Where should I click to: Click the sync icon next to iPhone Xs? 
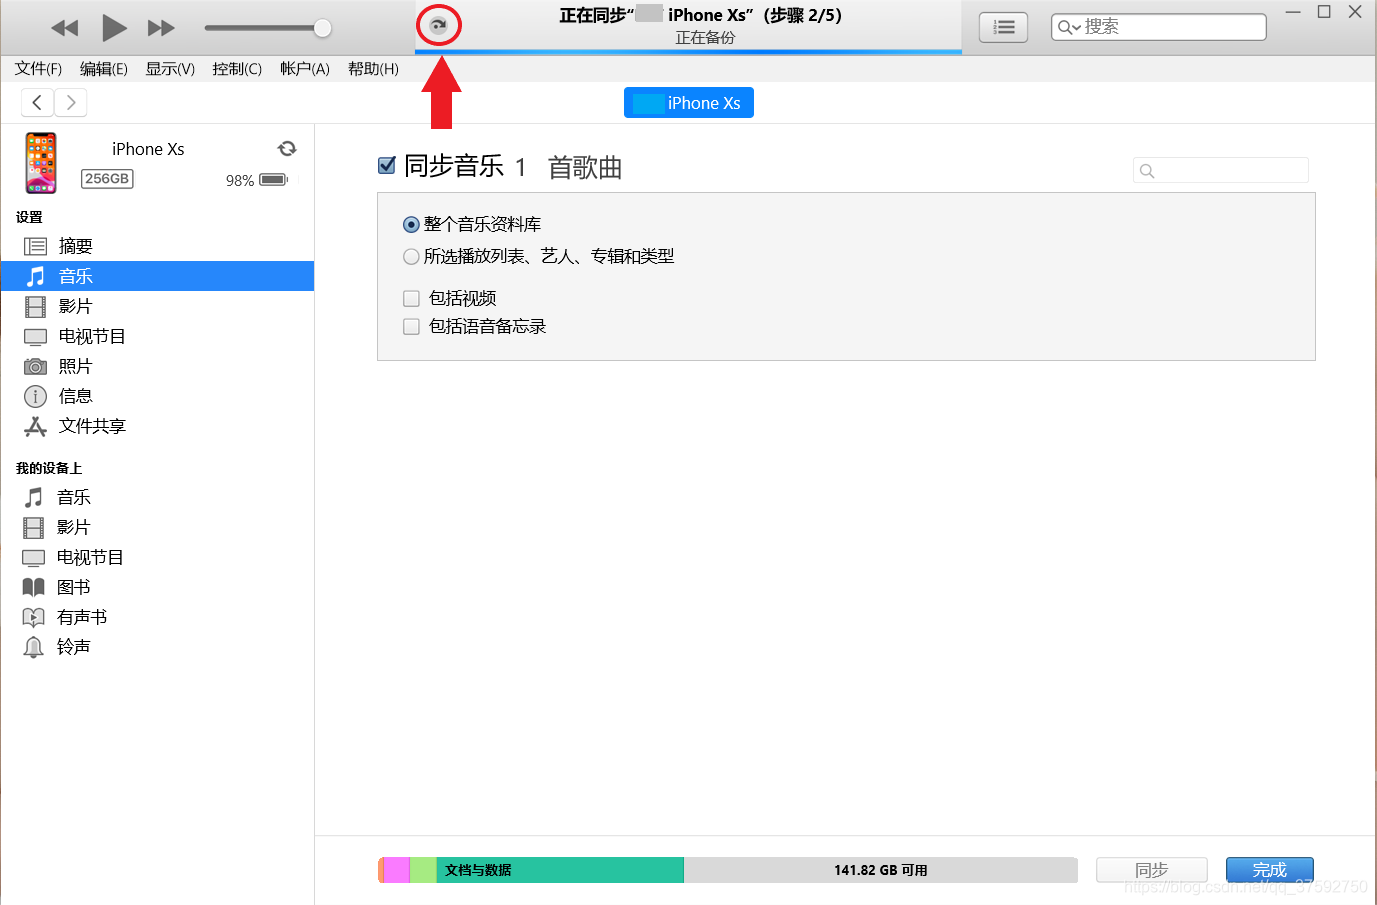point(287,148)
